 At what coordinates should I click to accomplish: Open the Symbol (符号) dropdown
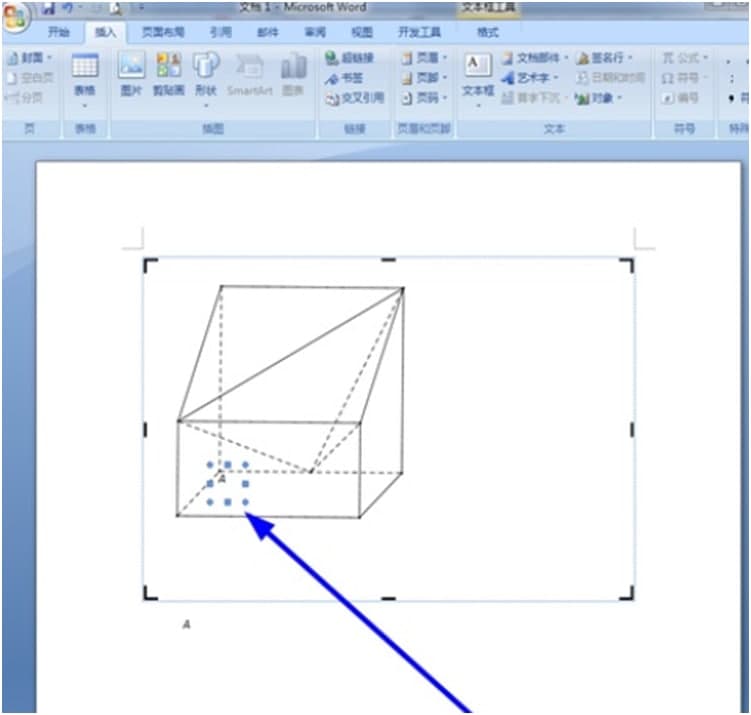[685, 78]
